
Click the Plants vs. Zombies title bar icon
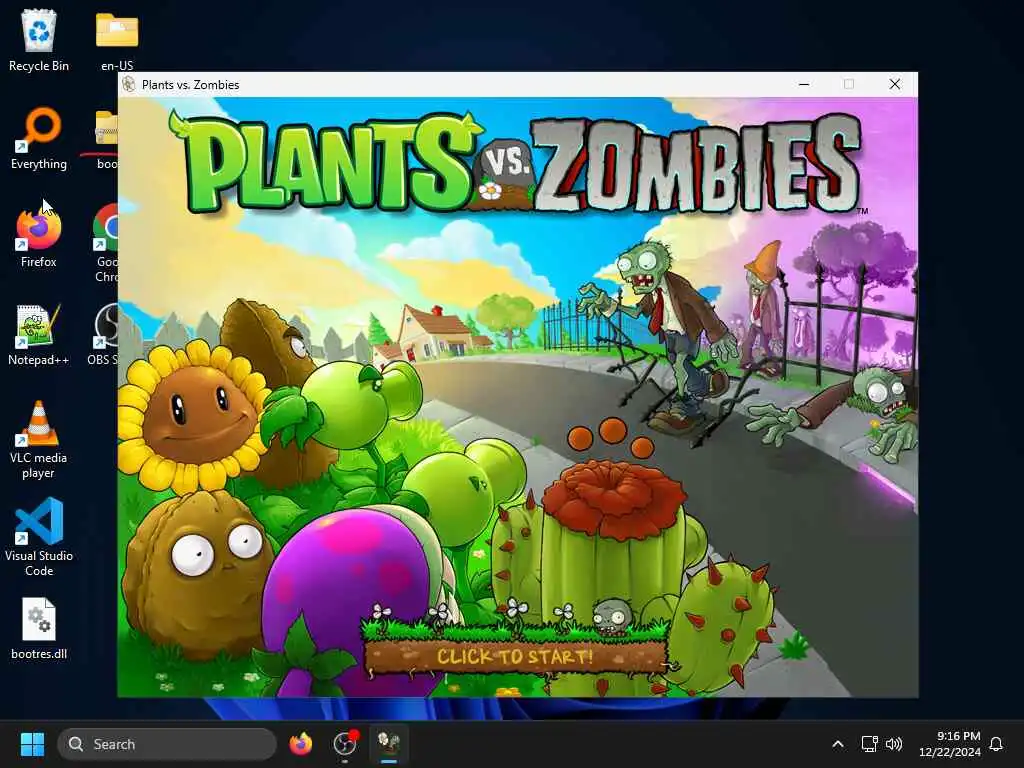coord(129,84)
